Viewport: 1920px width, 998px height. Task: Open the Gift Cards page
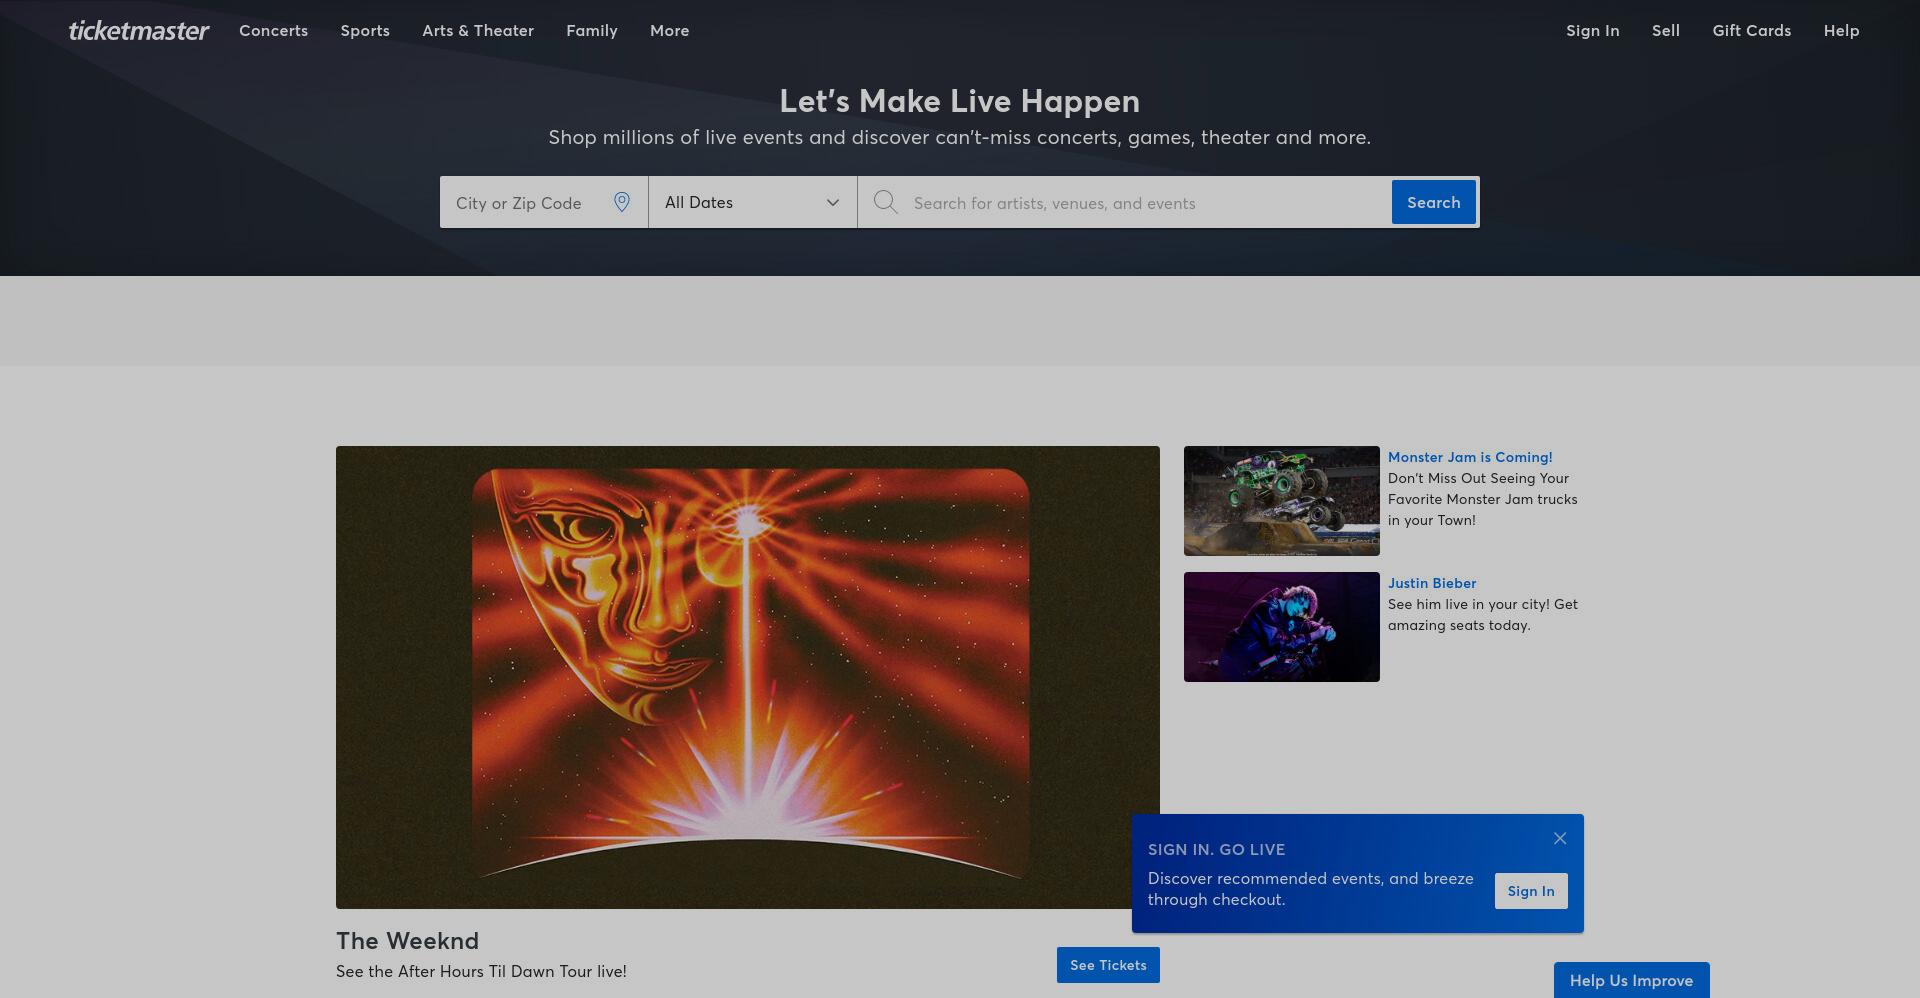click(1751, 31)
